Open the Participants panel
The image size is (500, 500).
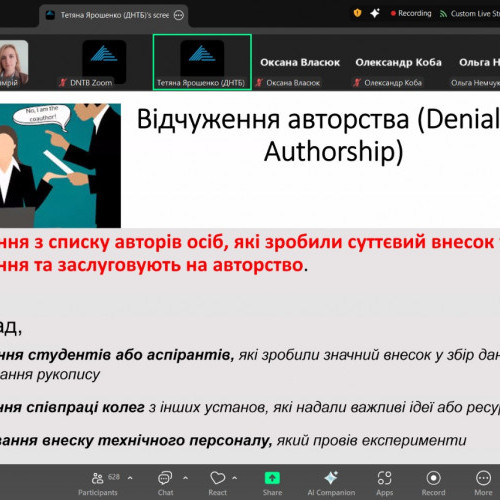point(98,483)
